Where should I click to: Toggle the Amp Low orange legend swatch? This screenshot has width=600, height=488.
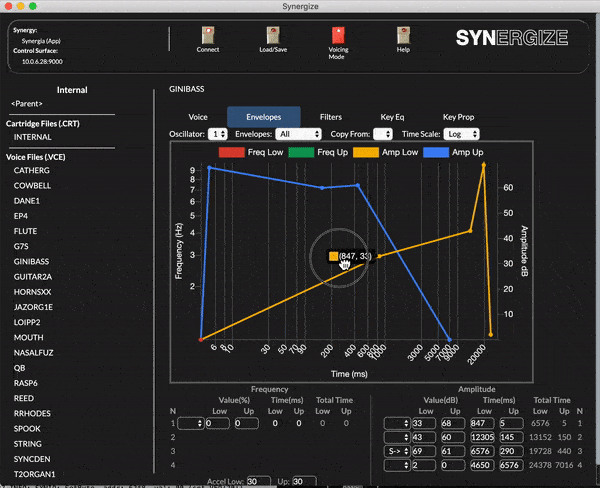[x=366, y=152]
